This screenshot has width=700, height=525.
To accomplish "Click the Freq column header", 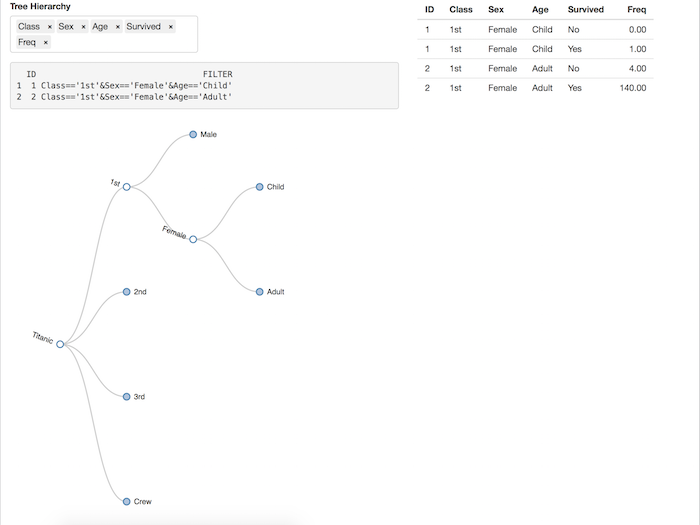I will (x=636, y=10).
